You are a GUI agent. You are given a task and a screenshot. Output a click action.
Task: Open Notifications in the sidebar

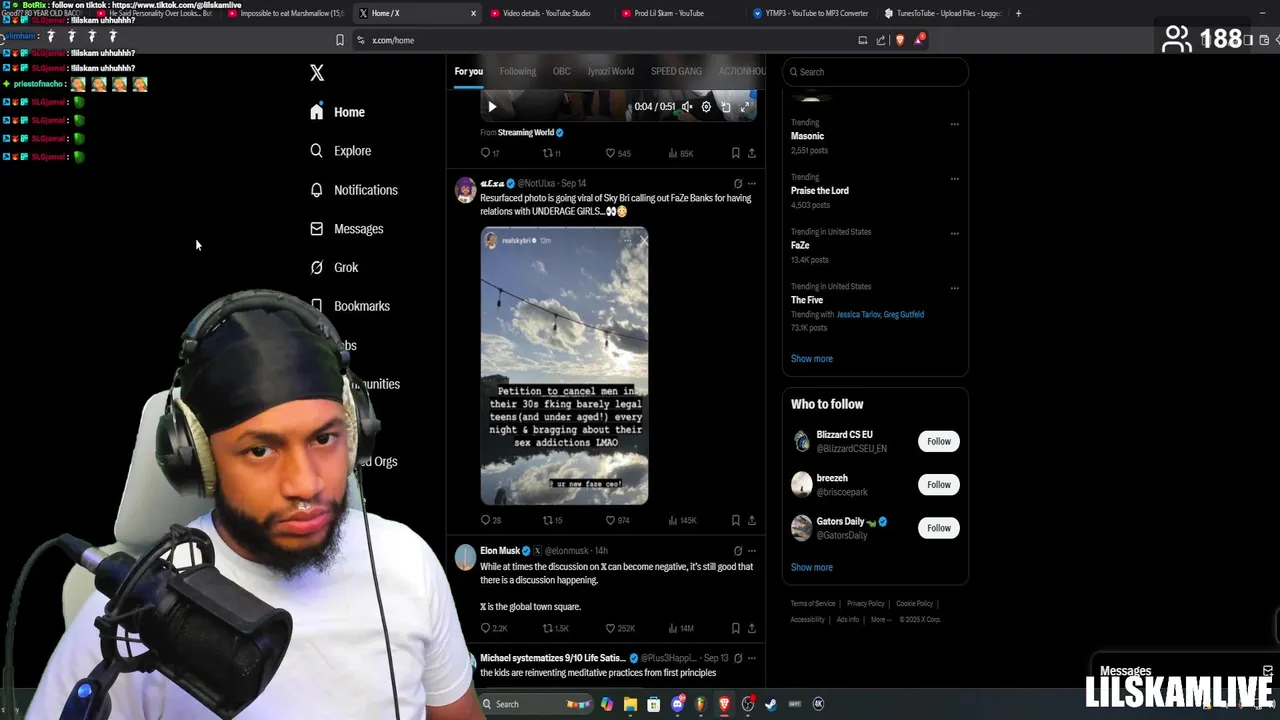353,190
